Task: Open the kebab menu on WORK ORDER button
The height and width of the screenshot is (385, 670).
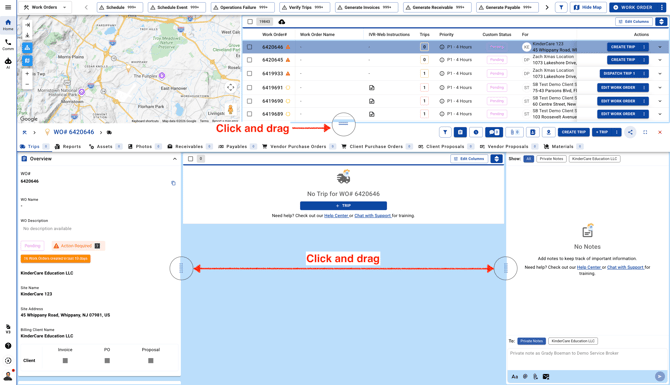Action: [661, 7]
